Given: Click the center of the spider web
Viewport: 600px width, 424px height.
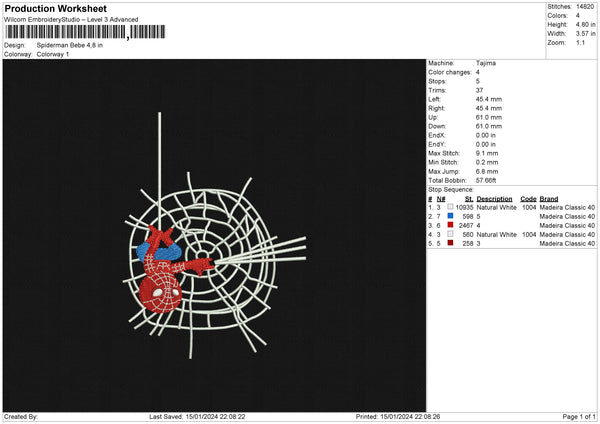Looking at the screenshot, I should click(x=202, y=255).
